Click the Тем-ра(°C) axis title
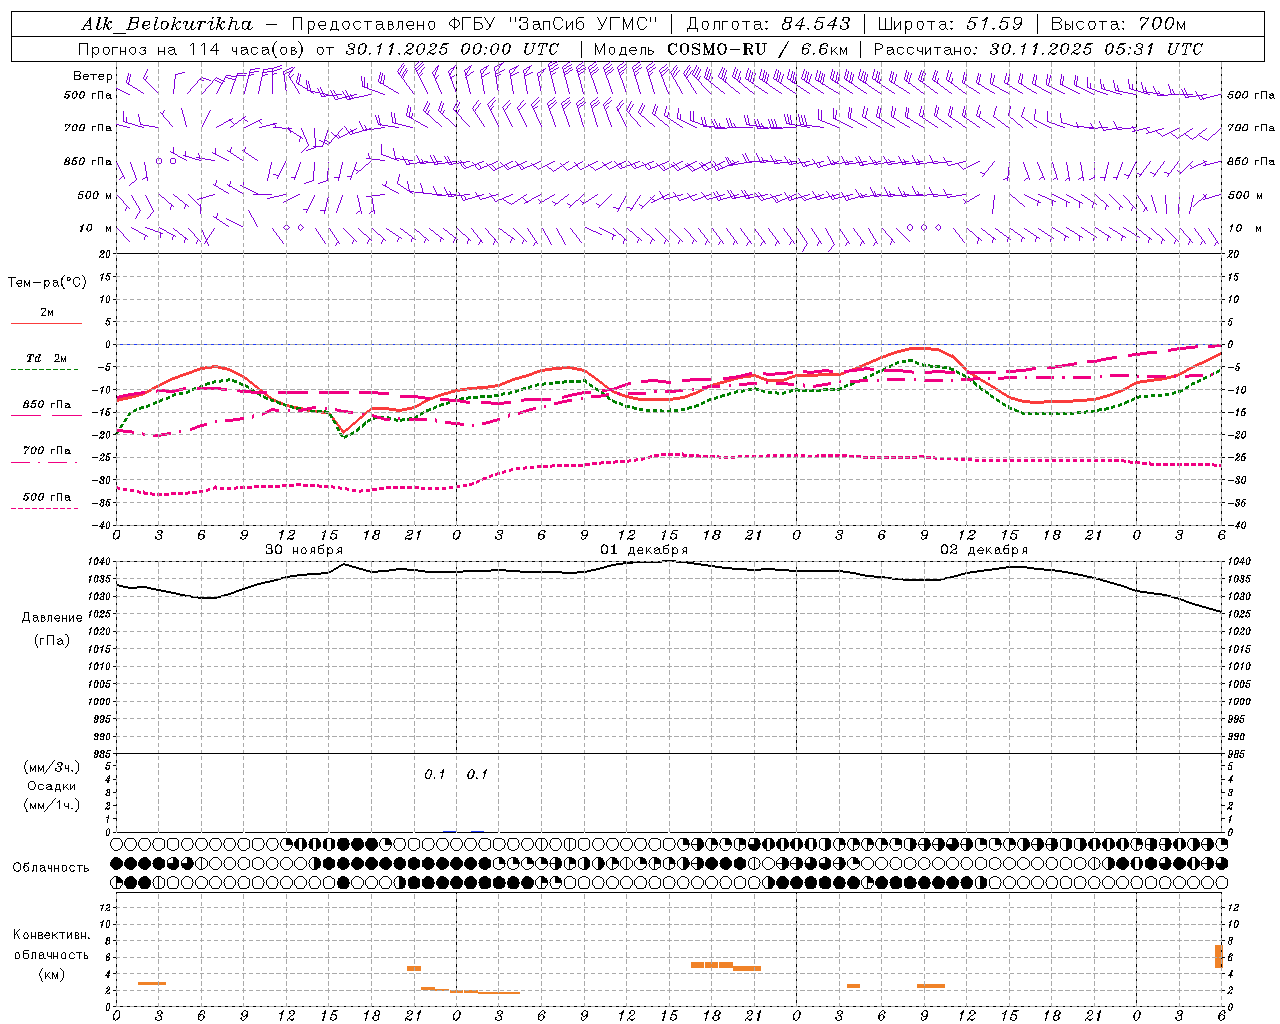Image resolution: width=1280 pixels, height=1024 pixels. coord(47,283)
